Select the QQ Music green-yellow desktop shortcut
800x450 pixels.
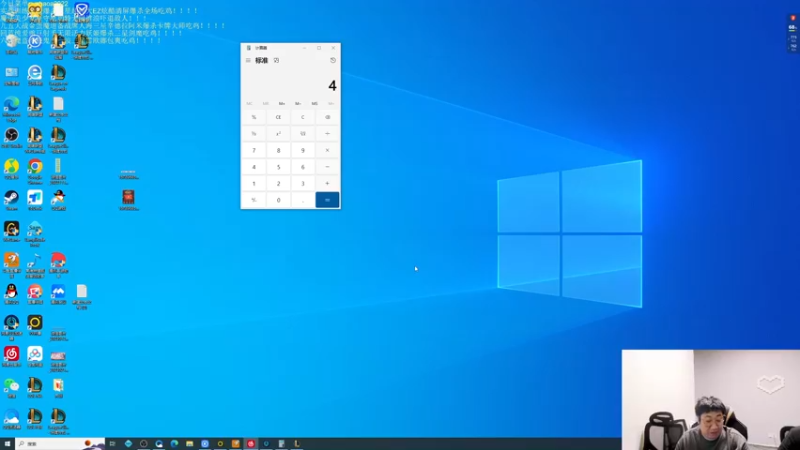tap(11, 169)
